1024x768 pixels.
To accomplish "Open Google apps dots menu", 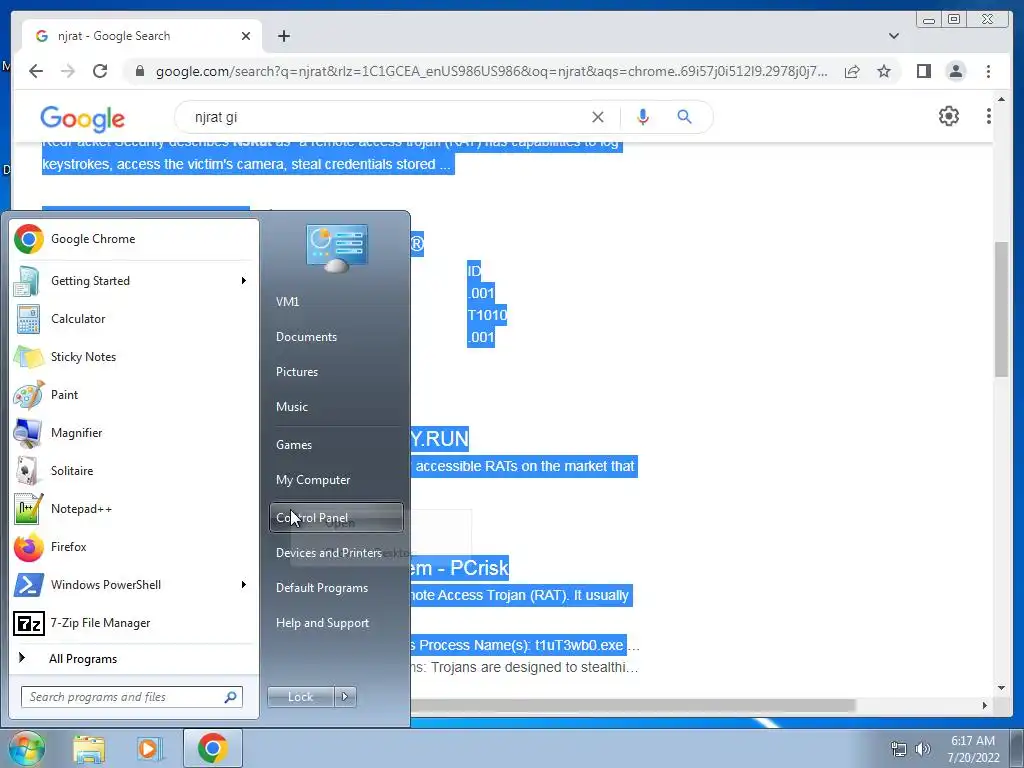I will (988, 116).
